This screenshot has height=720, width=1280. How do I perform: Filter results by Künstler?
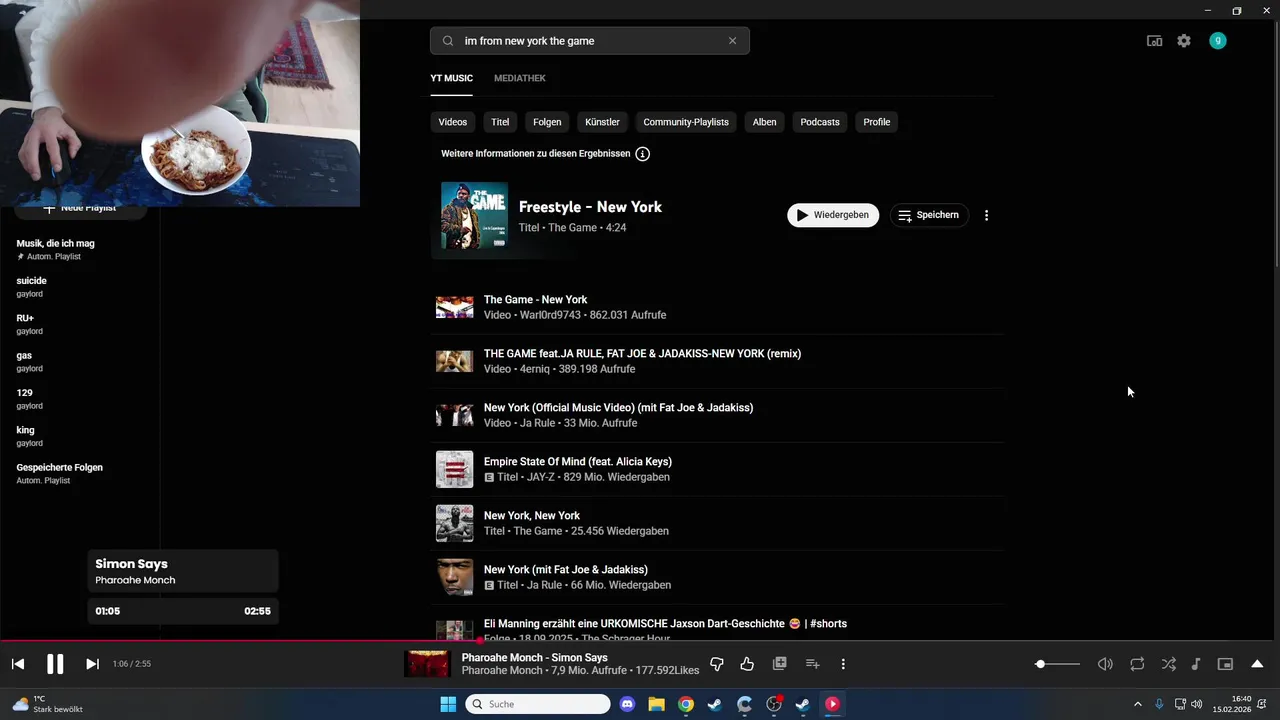(x=603, y=122)
